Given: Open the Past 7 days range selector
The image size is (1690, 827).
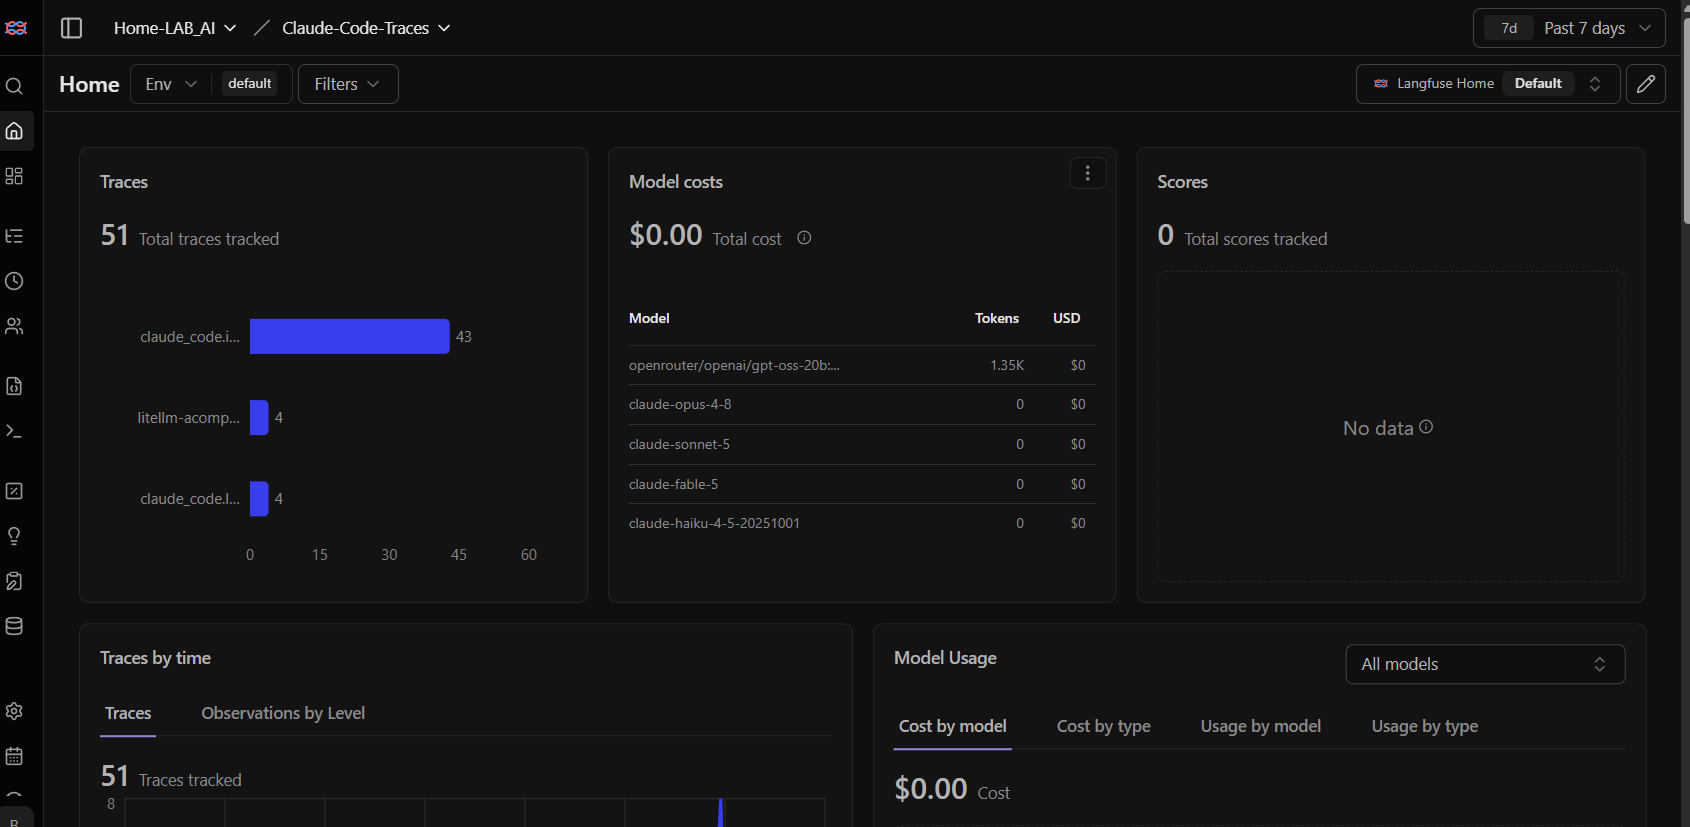Looking at the screenshot, I should click(x=1569, y=28).
